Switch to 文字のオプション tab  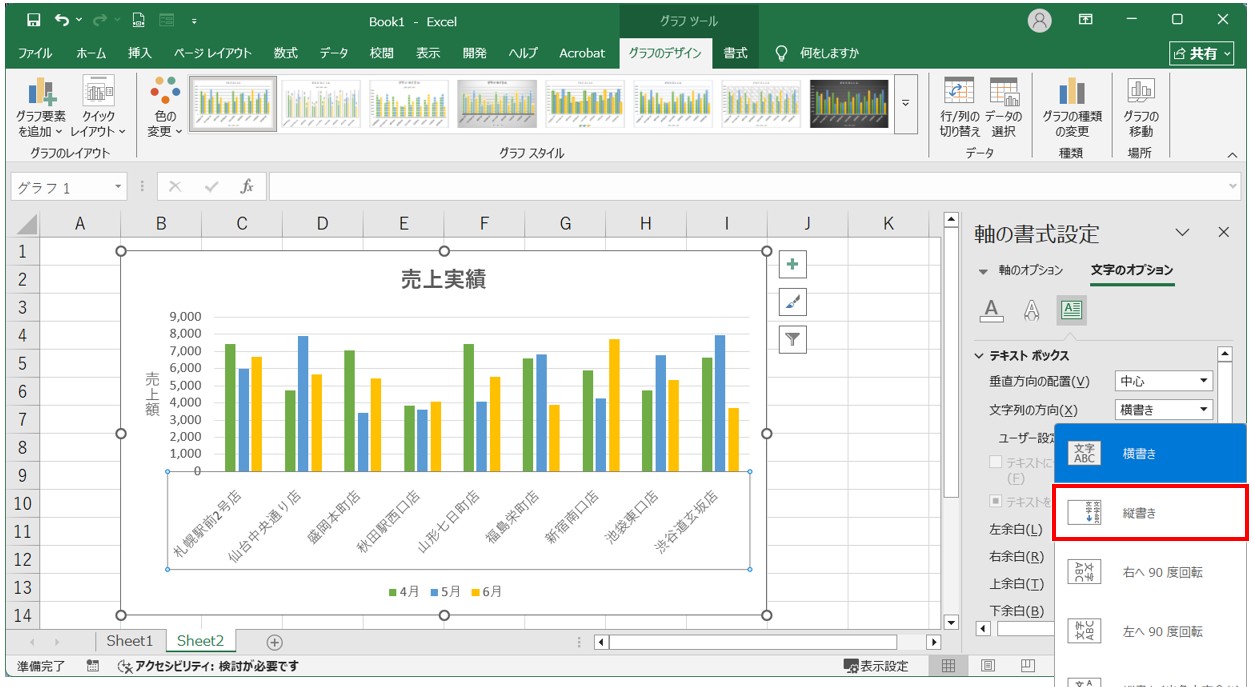point(1132,270)
